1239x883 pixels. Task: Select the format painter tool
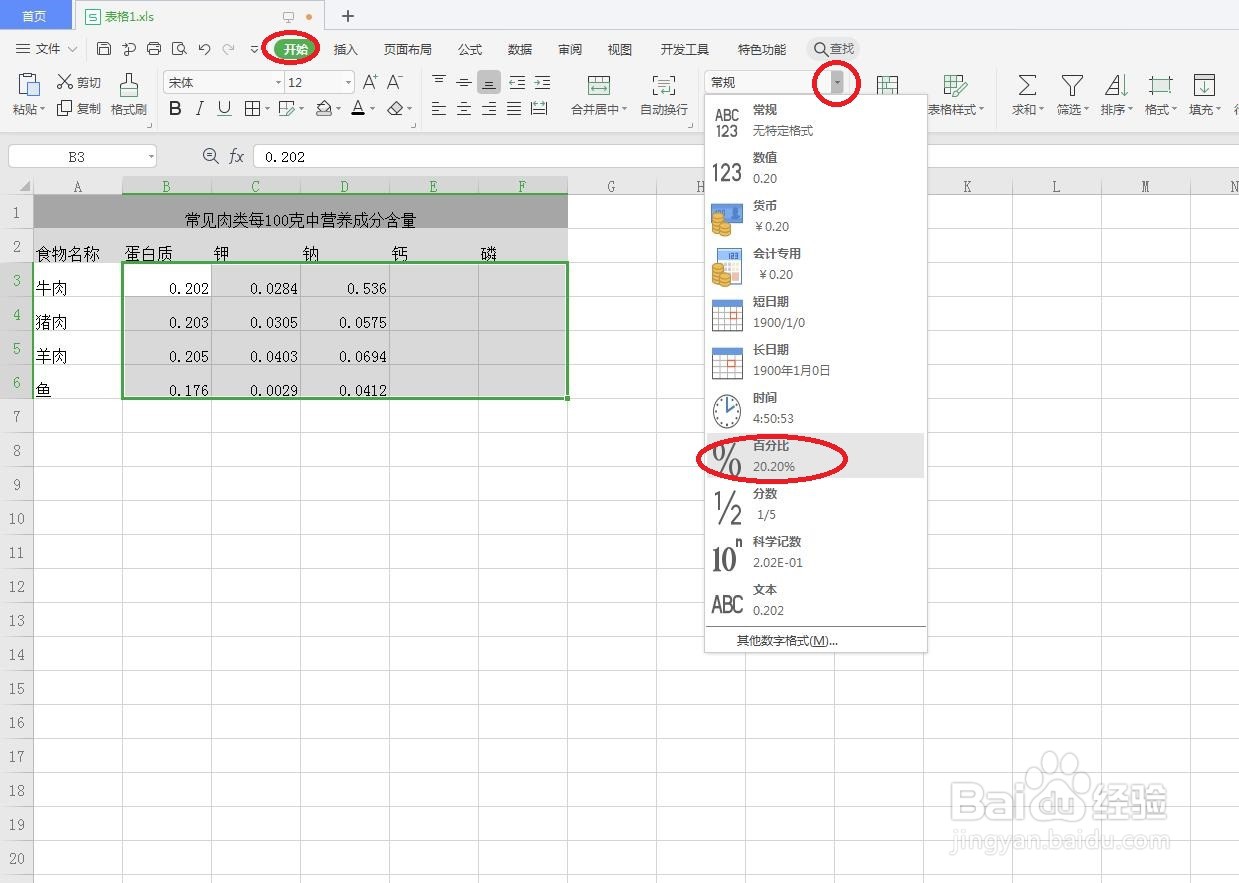point(128,95)
